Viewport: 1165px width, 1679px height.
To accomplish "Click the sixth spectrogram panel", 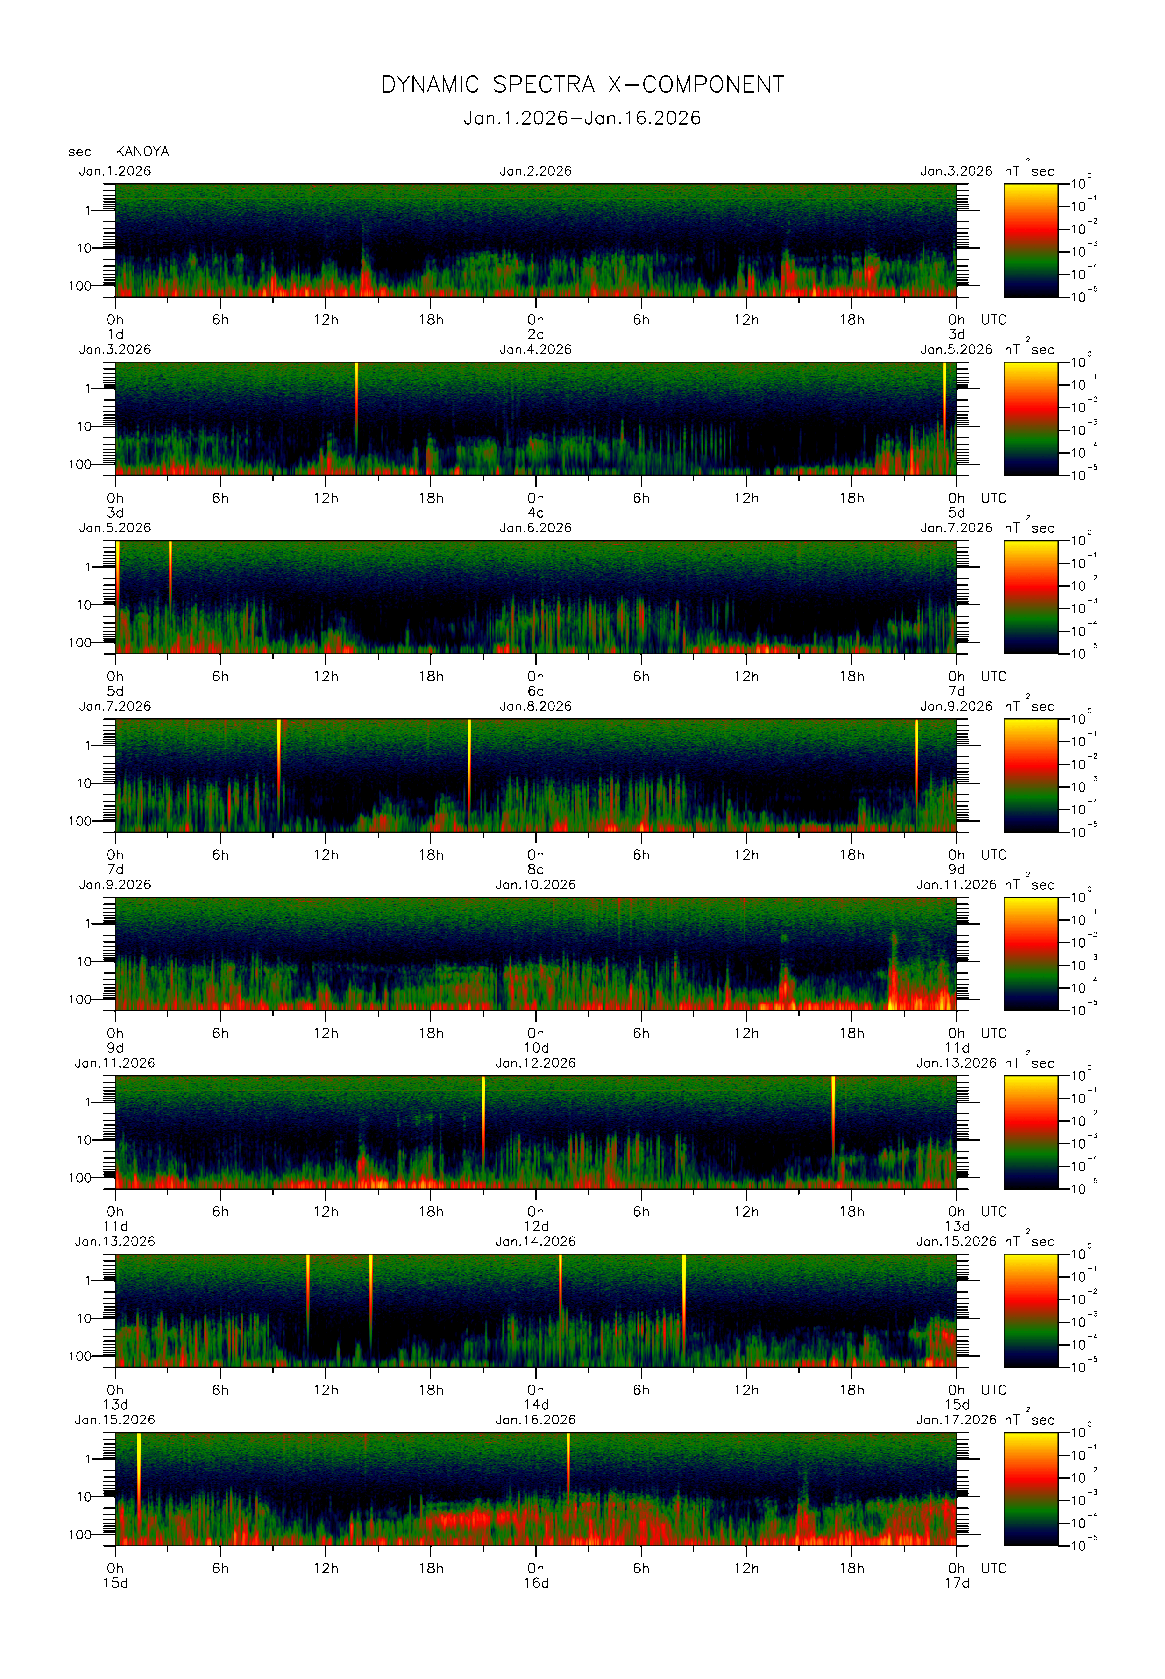I will coord(535,1132).
